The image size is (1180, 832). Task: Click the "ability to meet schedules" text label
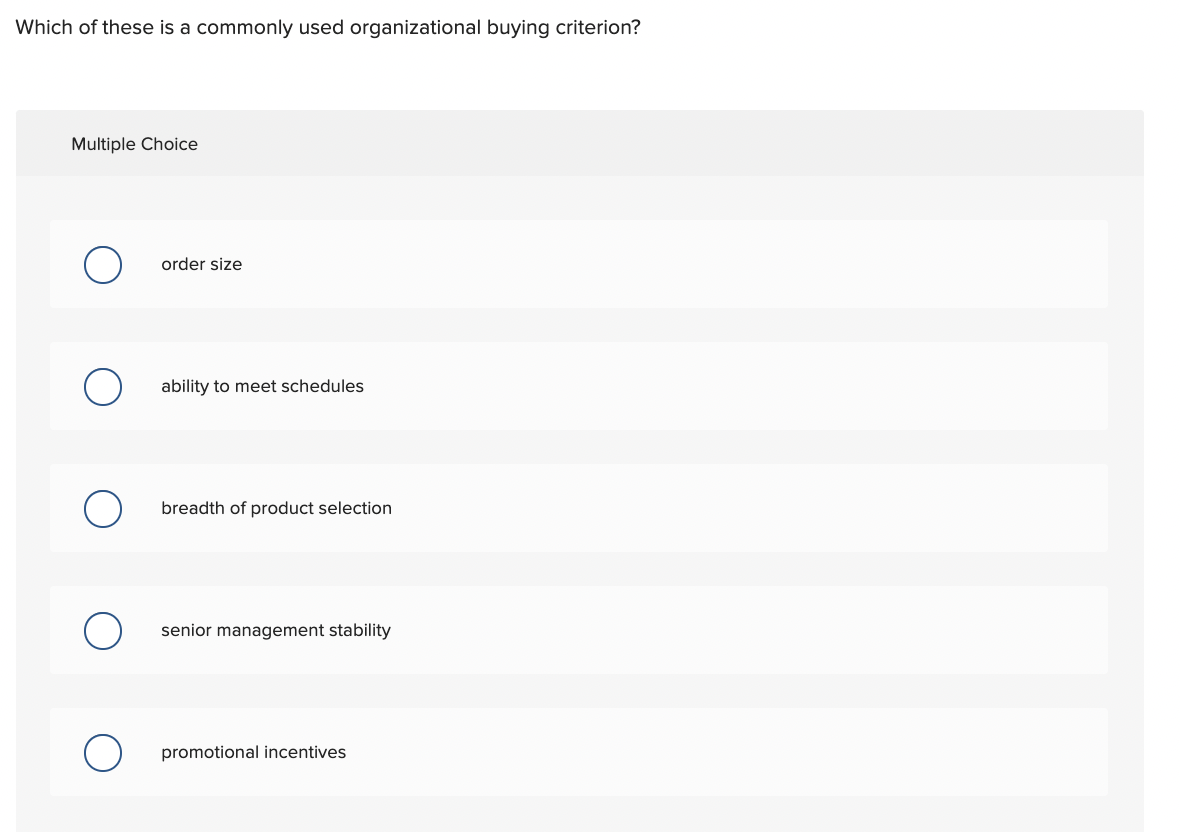[x=262, y=386]
